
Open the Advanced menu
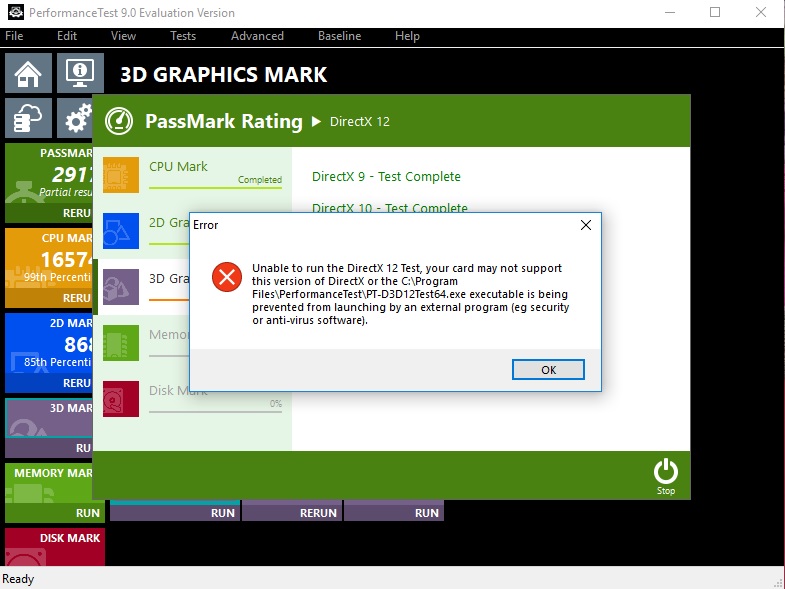[257, 36]
